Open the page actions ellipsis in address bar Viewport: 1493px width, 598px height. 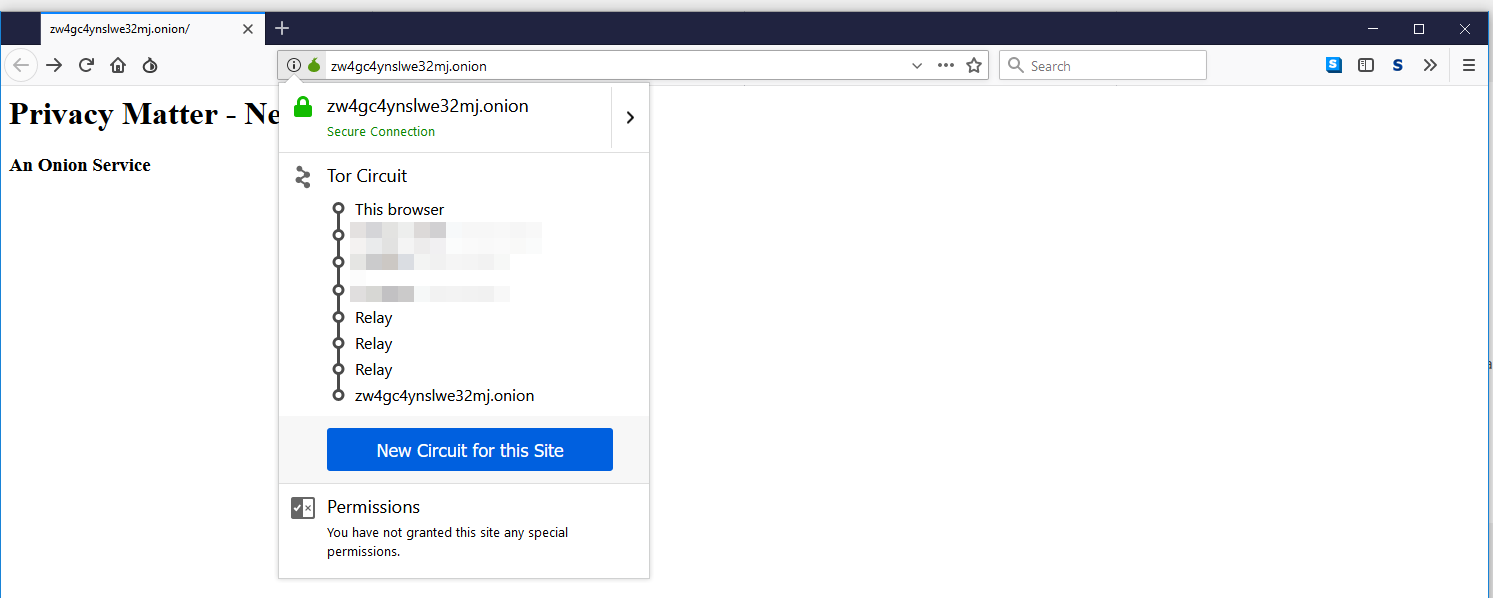tap(945, 65)
